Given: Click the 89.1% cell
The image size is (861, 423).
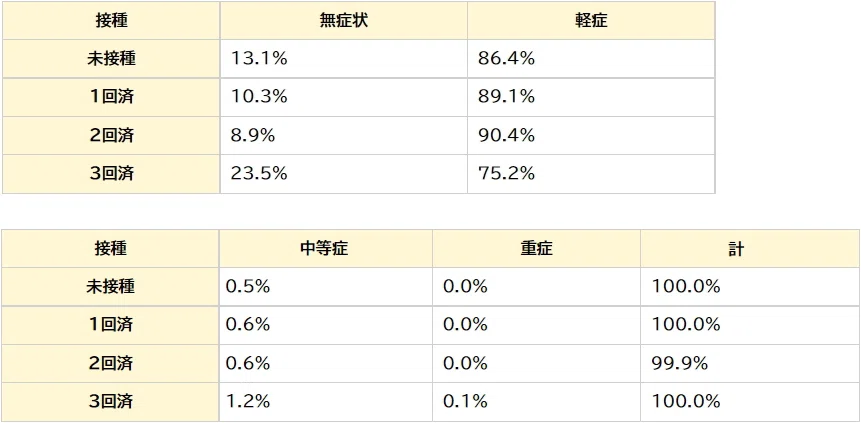Looking at the screenshot, I should [x=591, y=97].
